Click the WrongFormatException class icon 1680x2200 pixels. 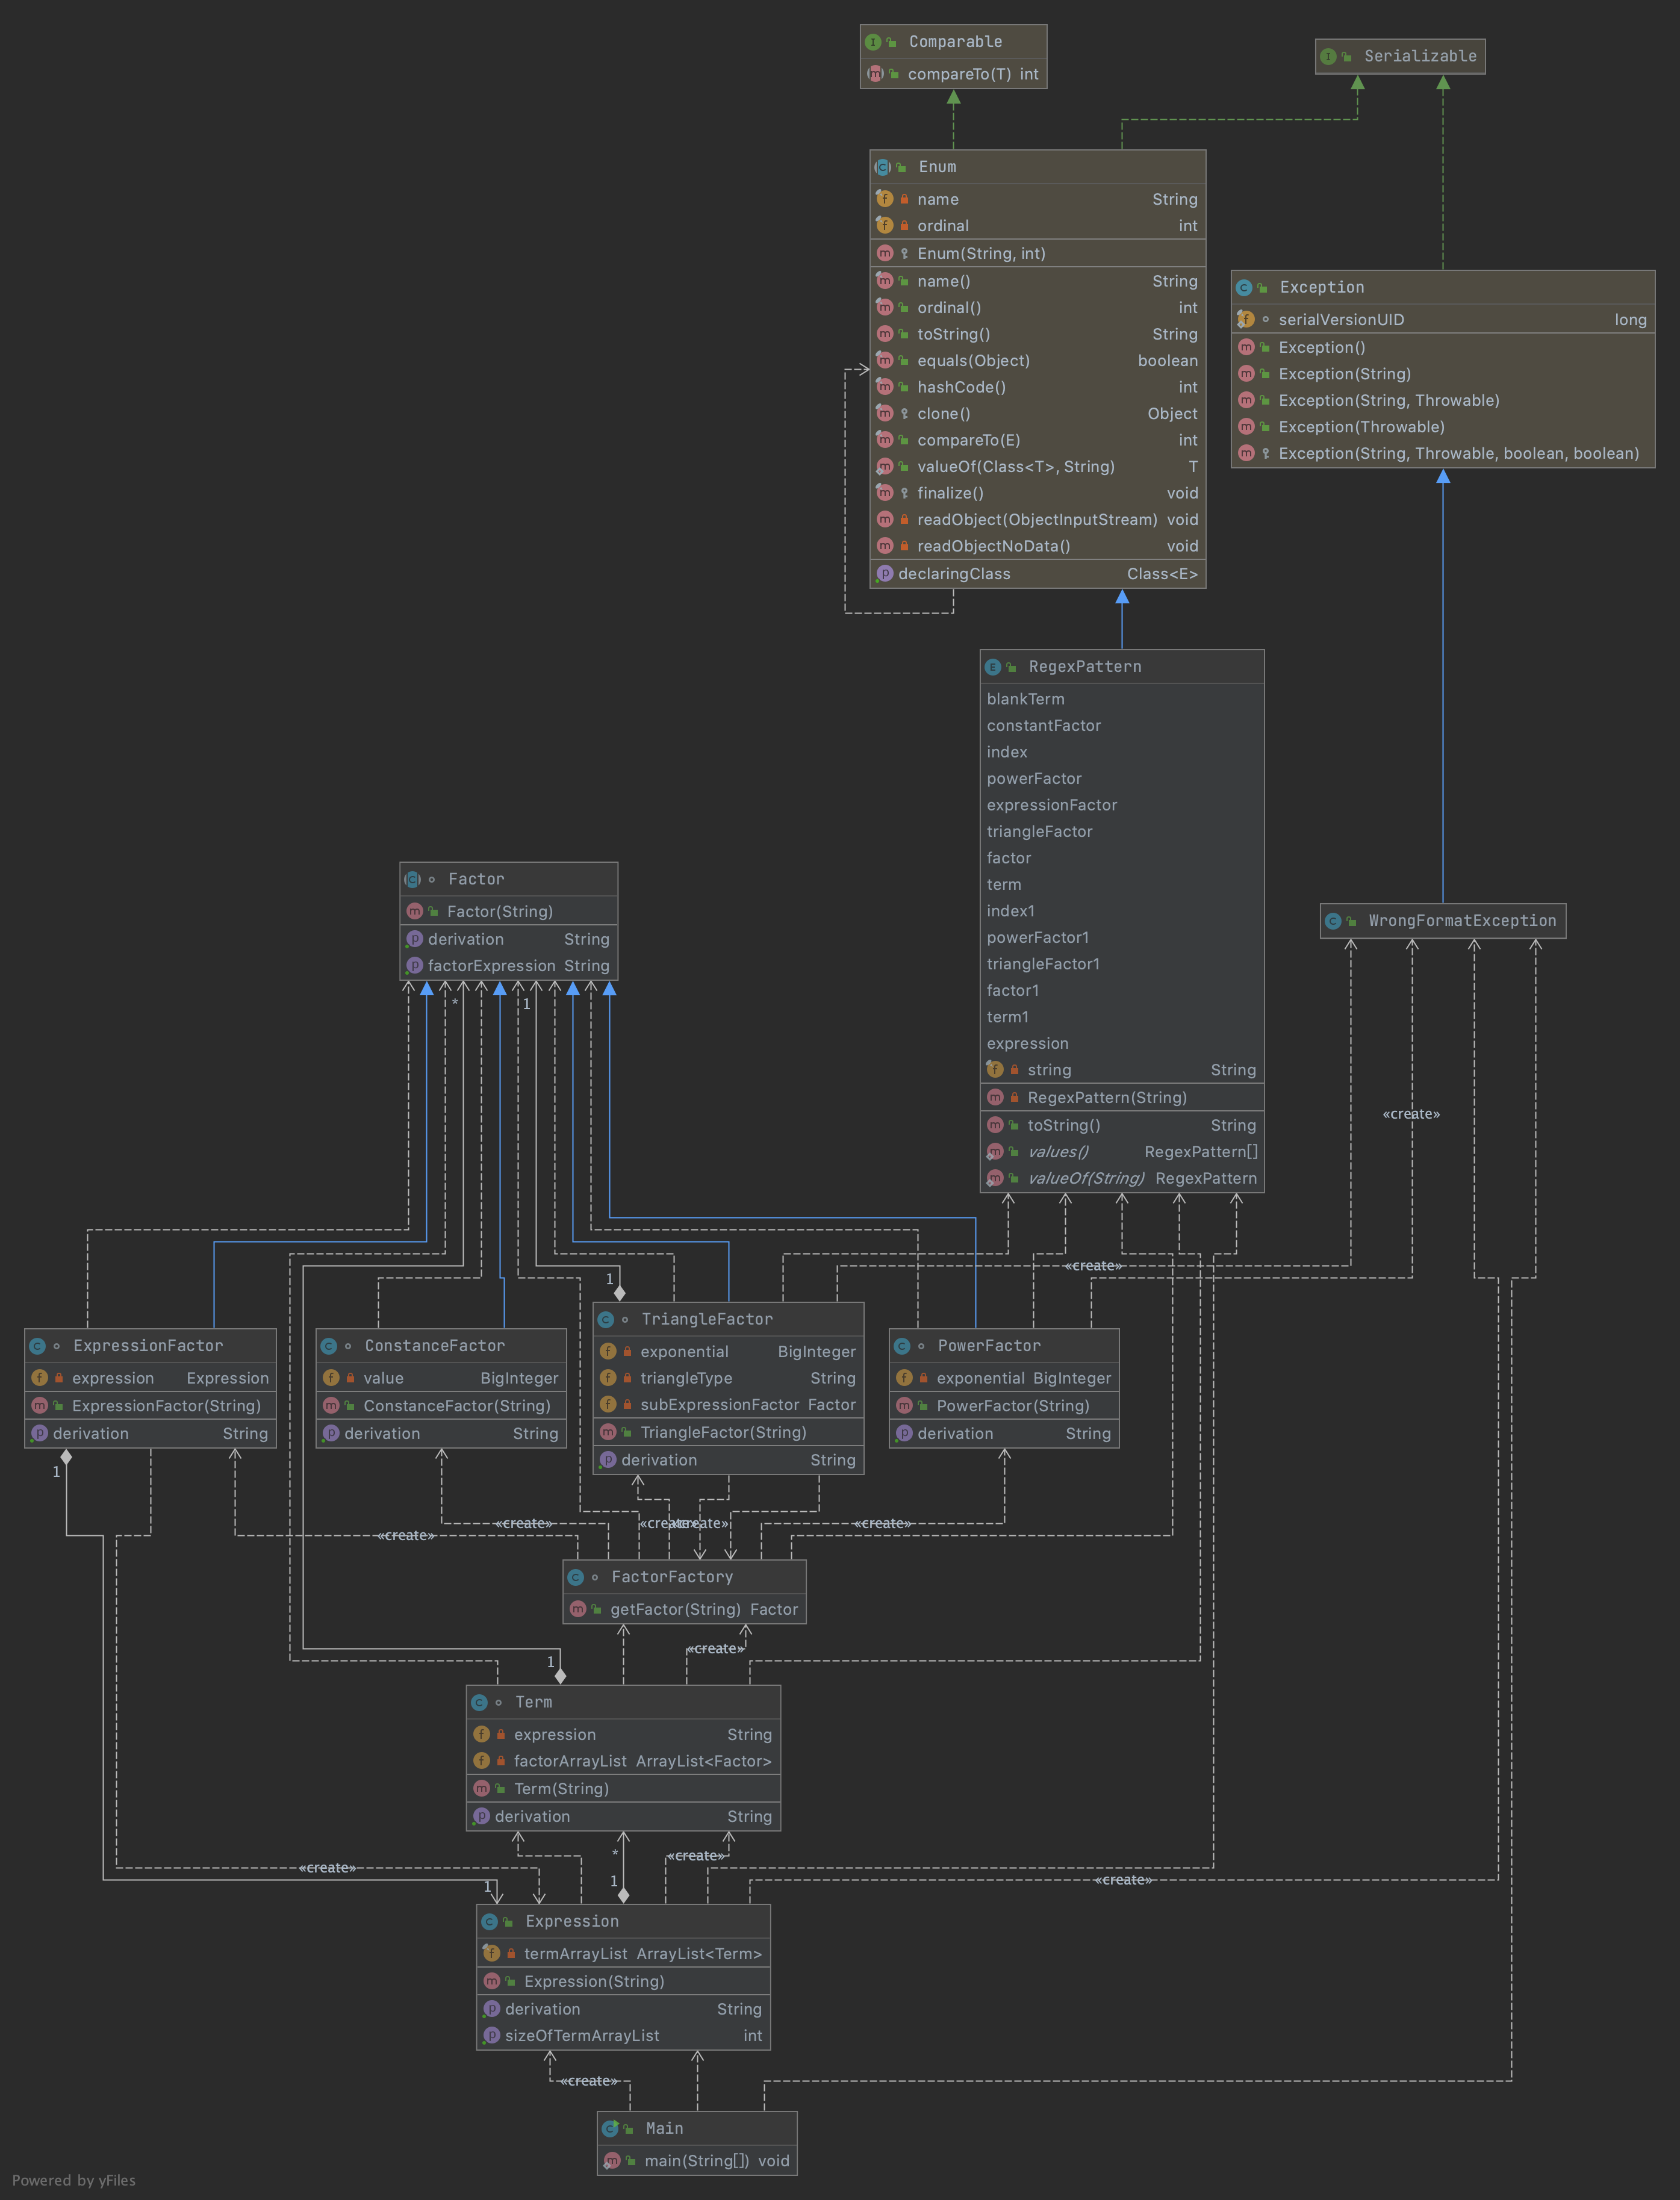tap(1333, 921)
